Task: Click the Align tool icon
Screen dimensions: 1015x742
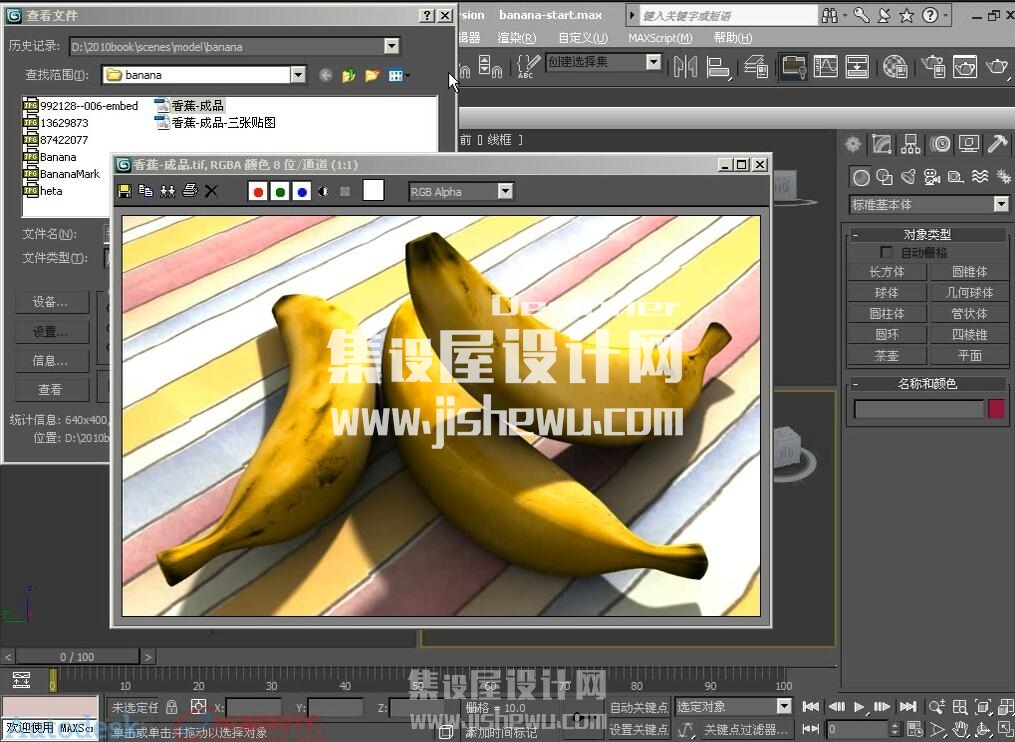Action: pos(718,66)
